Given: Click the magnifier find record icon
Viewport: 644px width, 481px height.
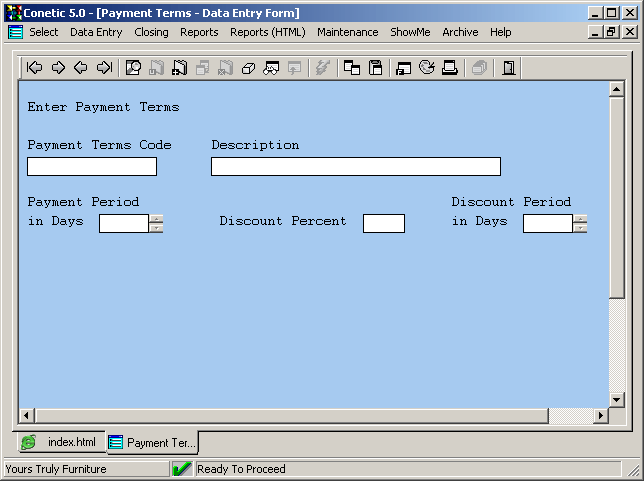Looking at the screenshot, I should [133, 68].
